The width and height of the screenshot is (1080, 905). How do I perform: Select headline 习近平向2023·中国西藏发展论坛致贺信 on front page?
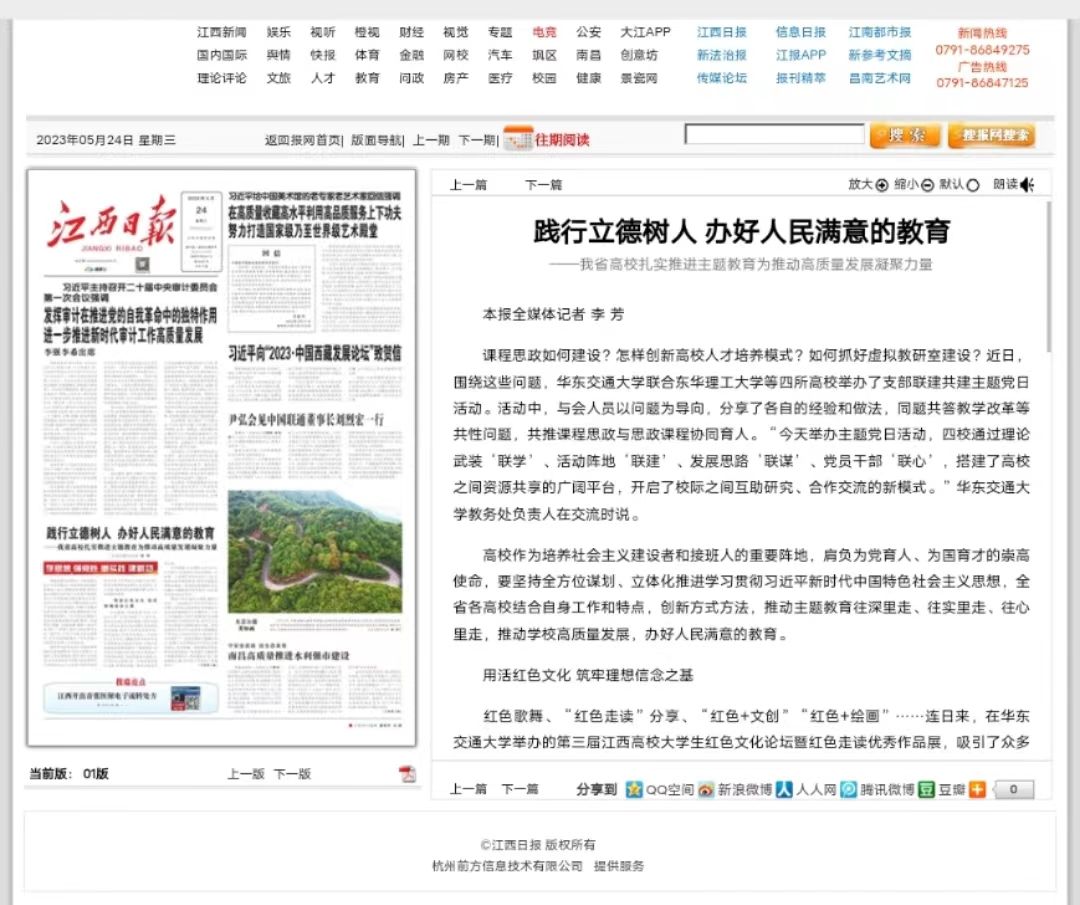coord(315,353)
